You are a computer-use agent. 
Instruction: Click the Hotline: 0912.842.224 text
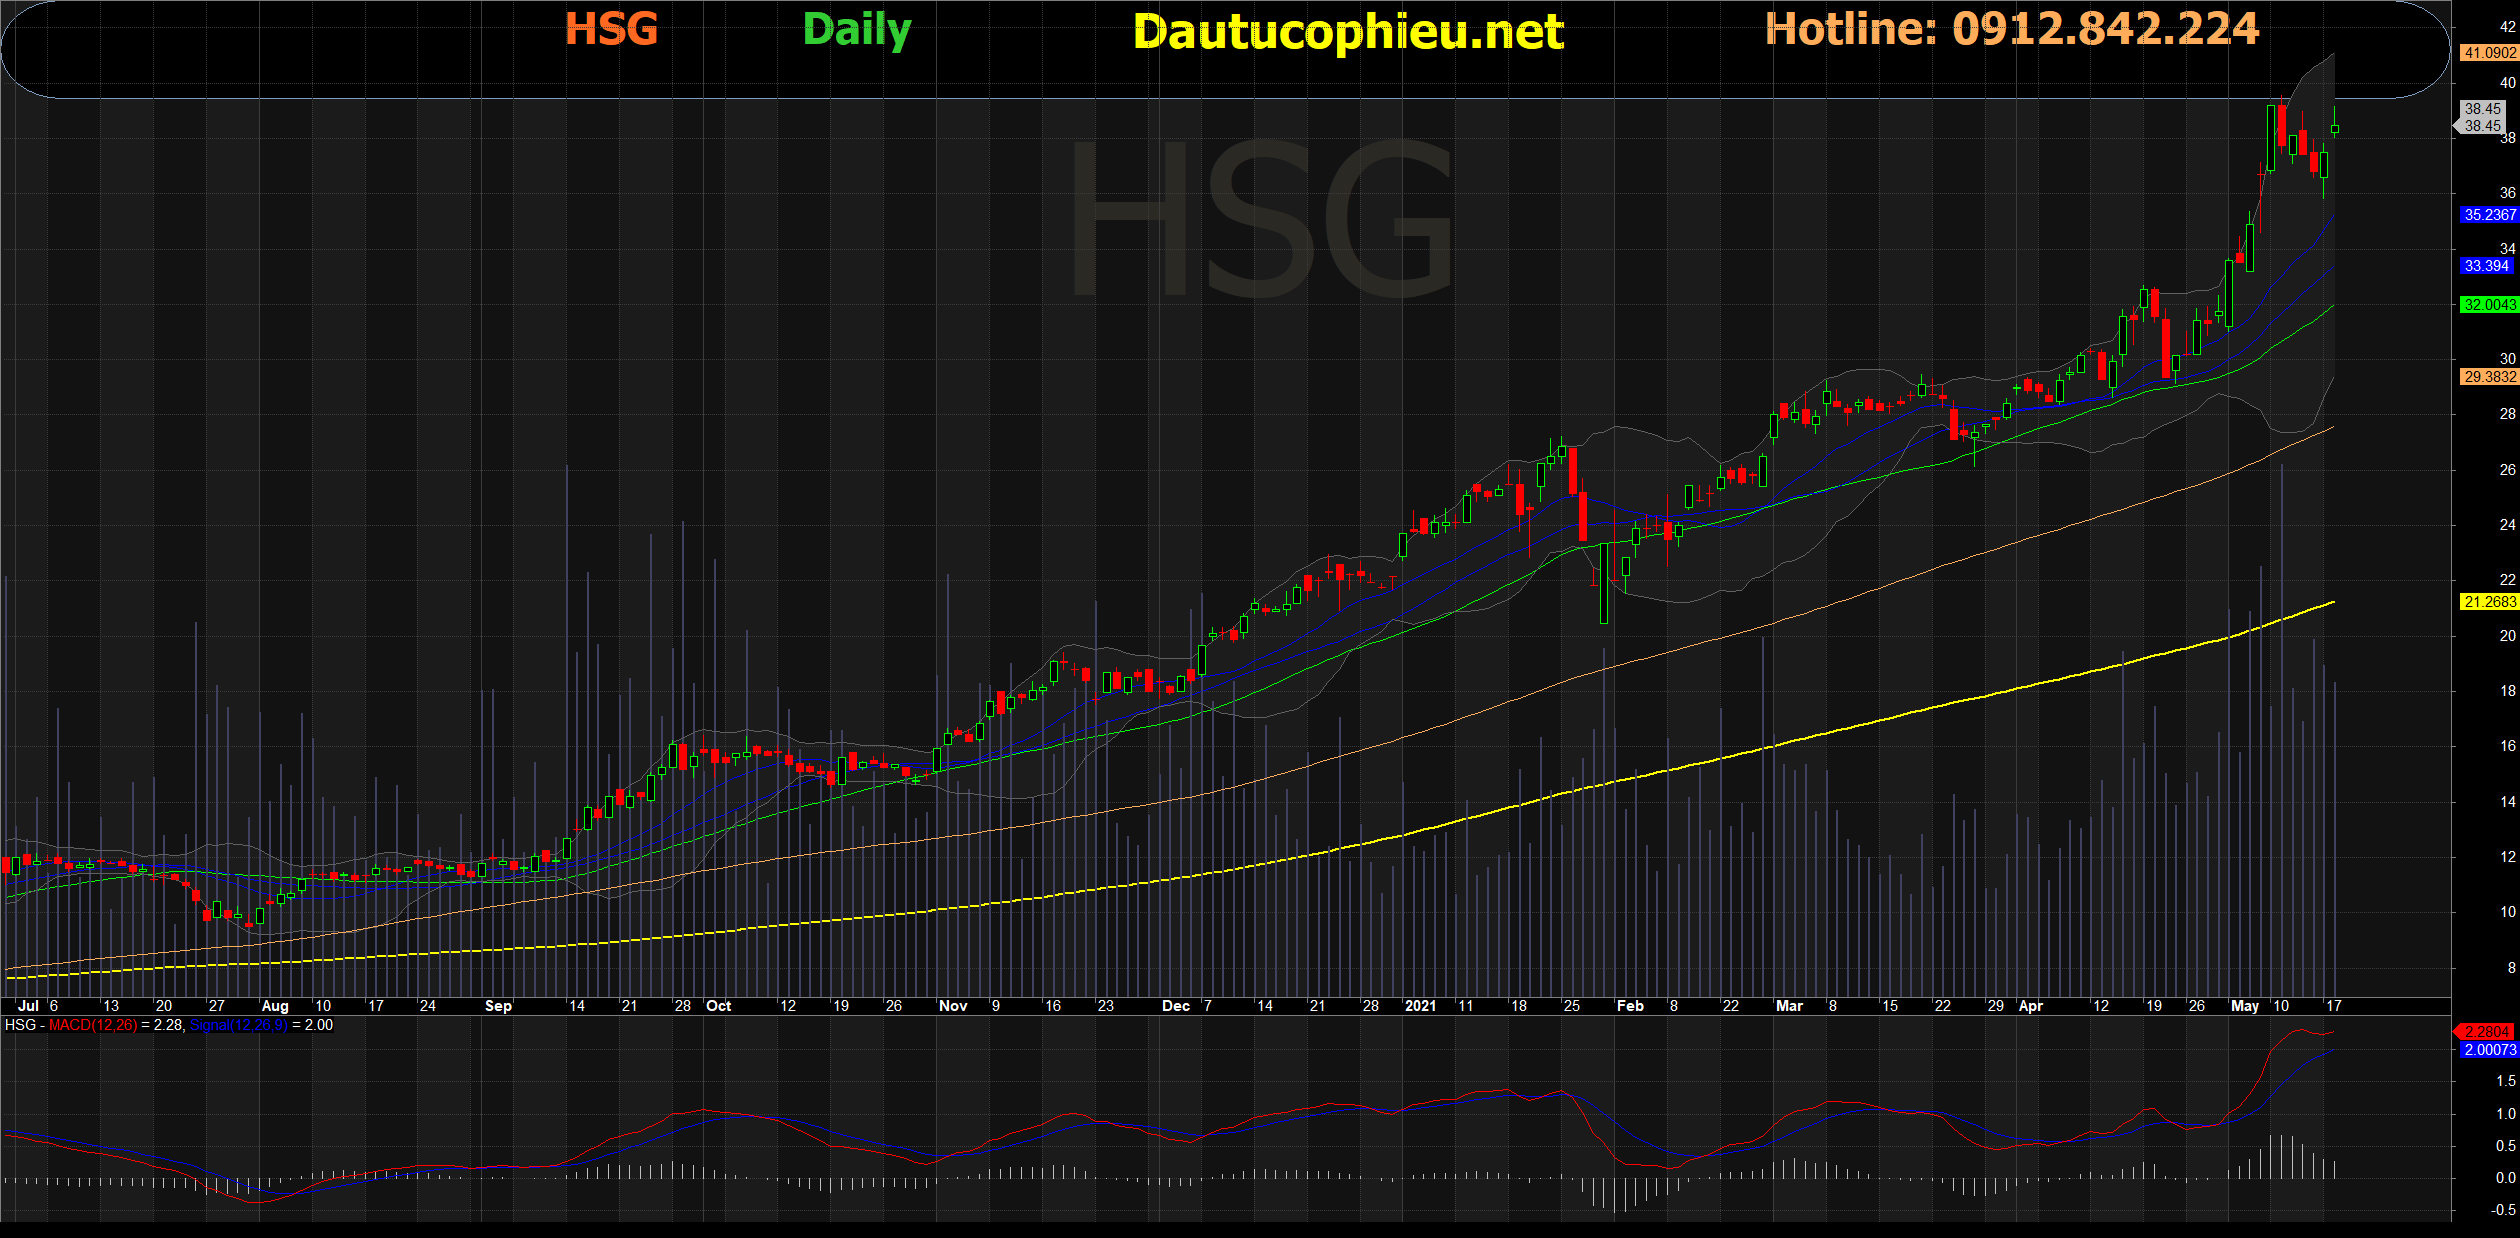point(2012,29)
